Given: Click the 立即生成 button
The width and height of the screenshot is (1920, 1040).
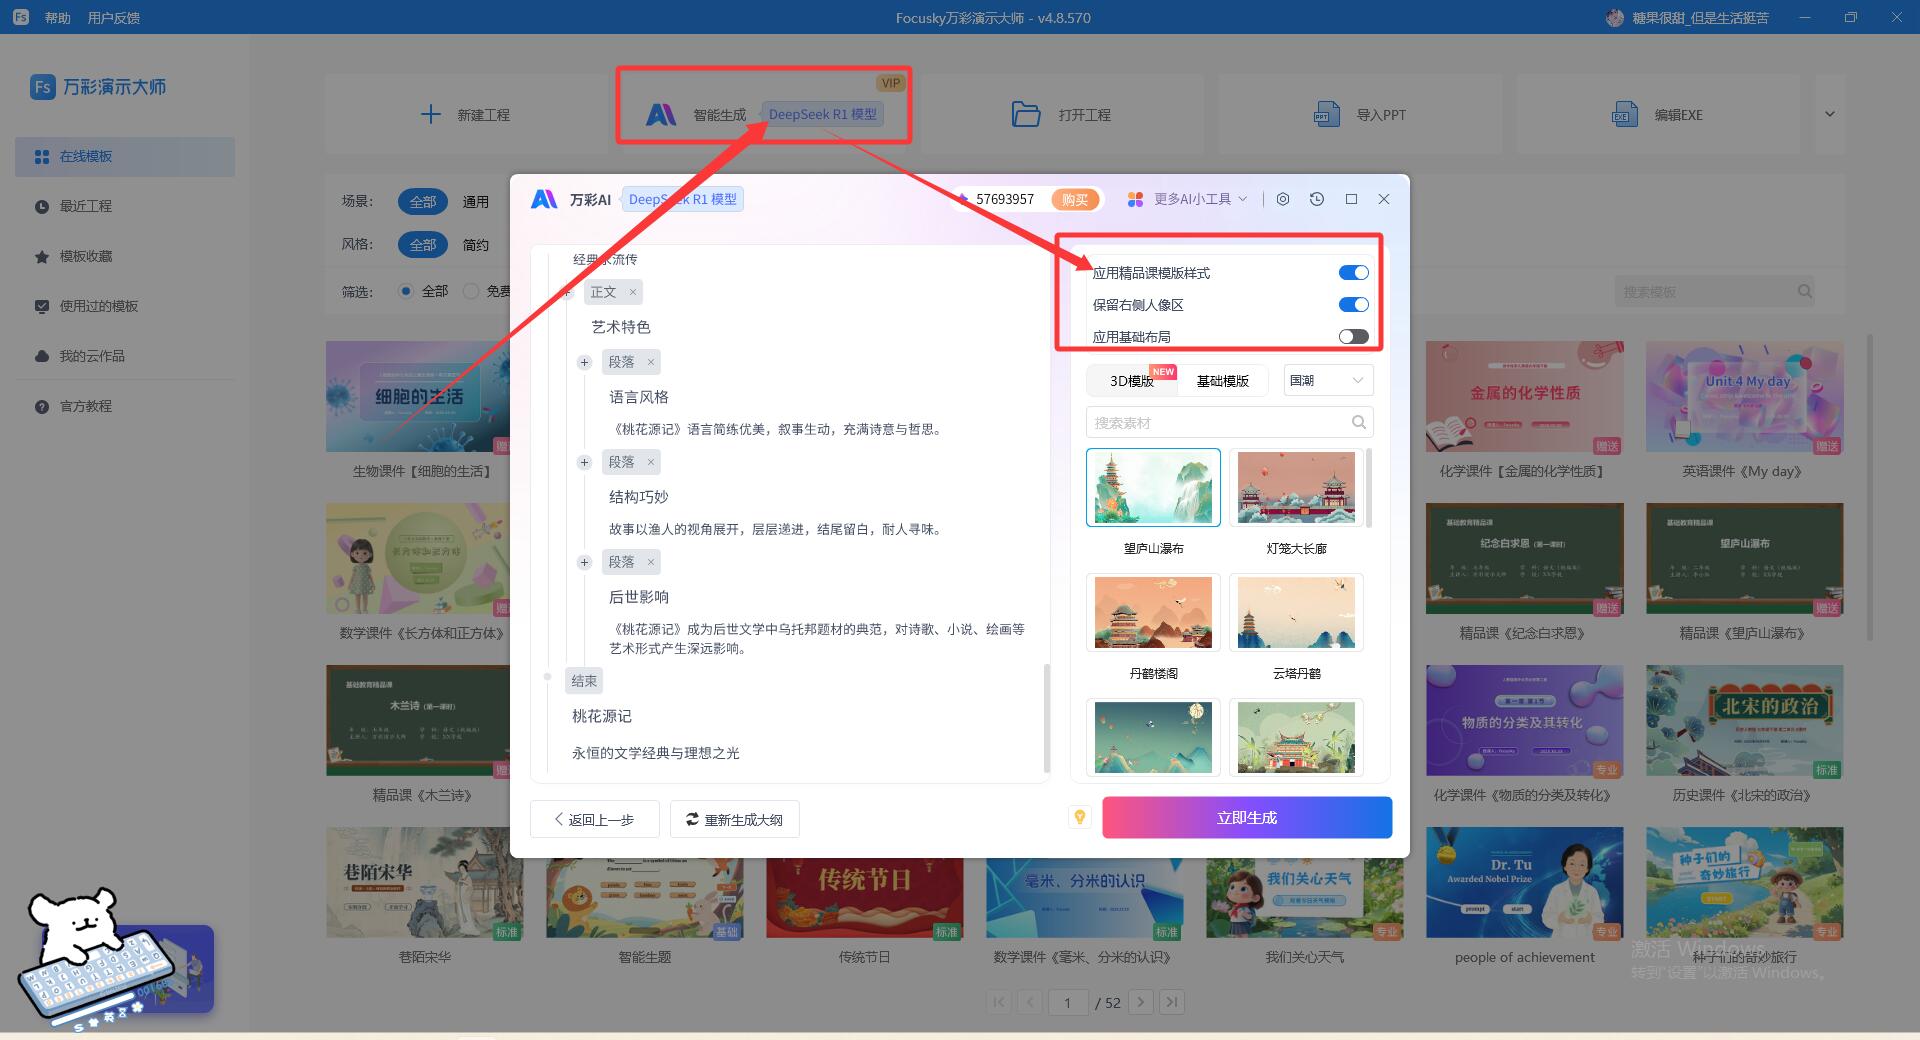Looking at the screenshot, I should pyautogui.click(x=1247, y=817).
